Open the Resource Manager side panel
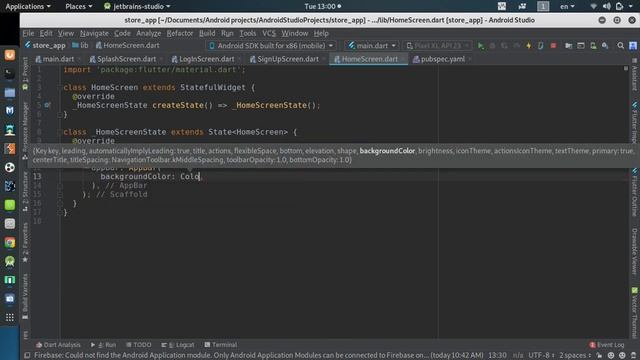The image size is (640, 360). click(25, 130)
